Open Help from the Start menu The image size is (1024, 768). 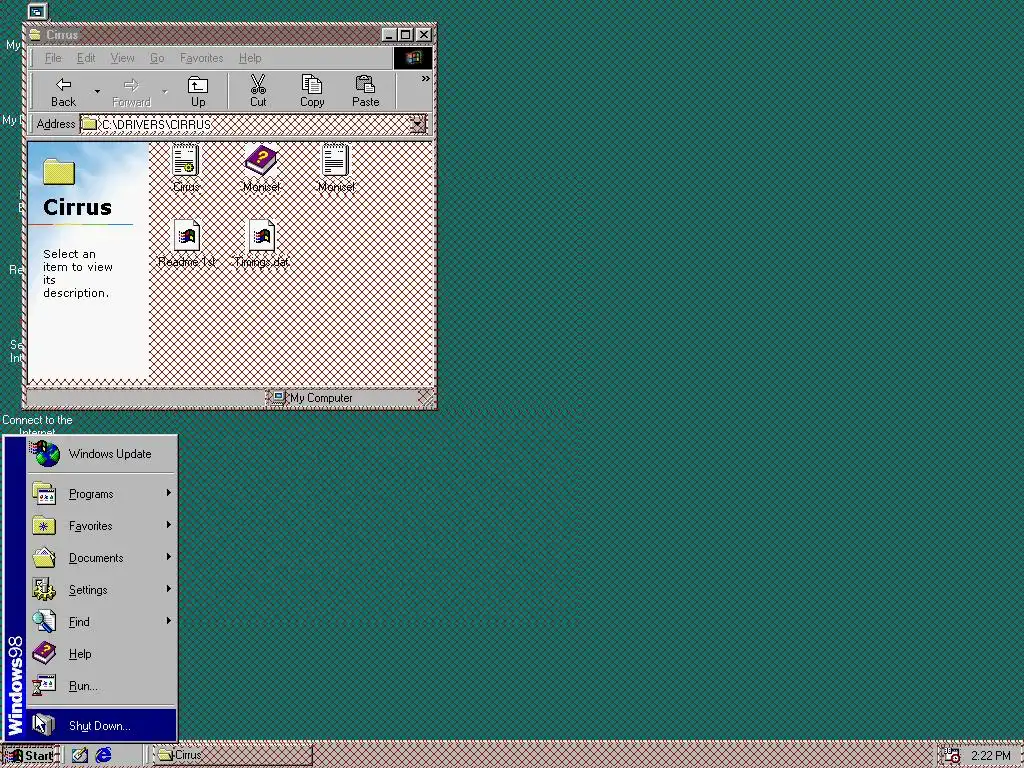(x=102, y=654)
